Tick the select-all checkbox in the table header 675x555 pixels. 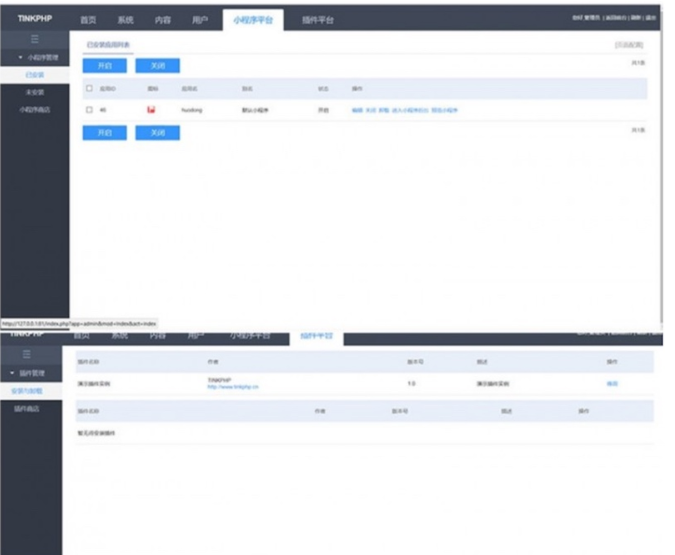89,88
